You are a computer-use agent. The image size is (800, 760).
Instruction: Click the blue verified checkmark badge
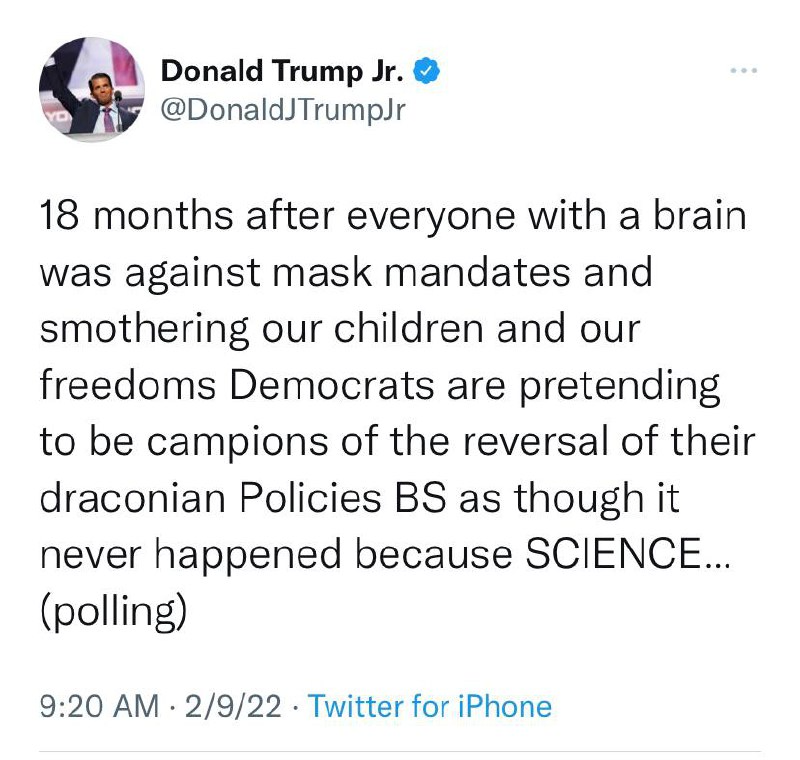pyautogui.click(x=426, y=71)
